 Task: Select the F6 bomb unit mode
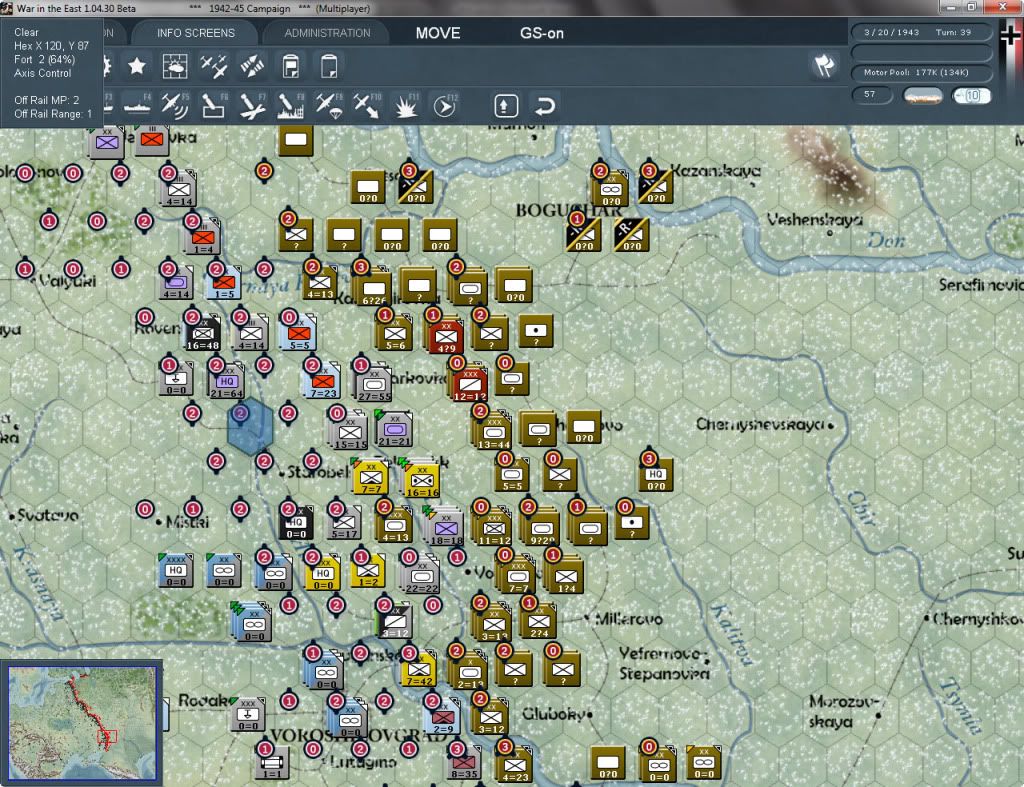(x=214, y=106)
